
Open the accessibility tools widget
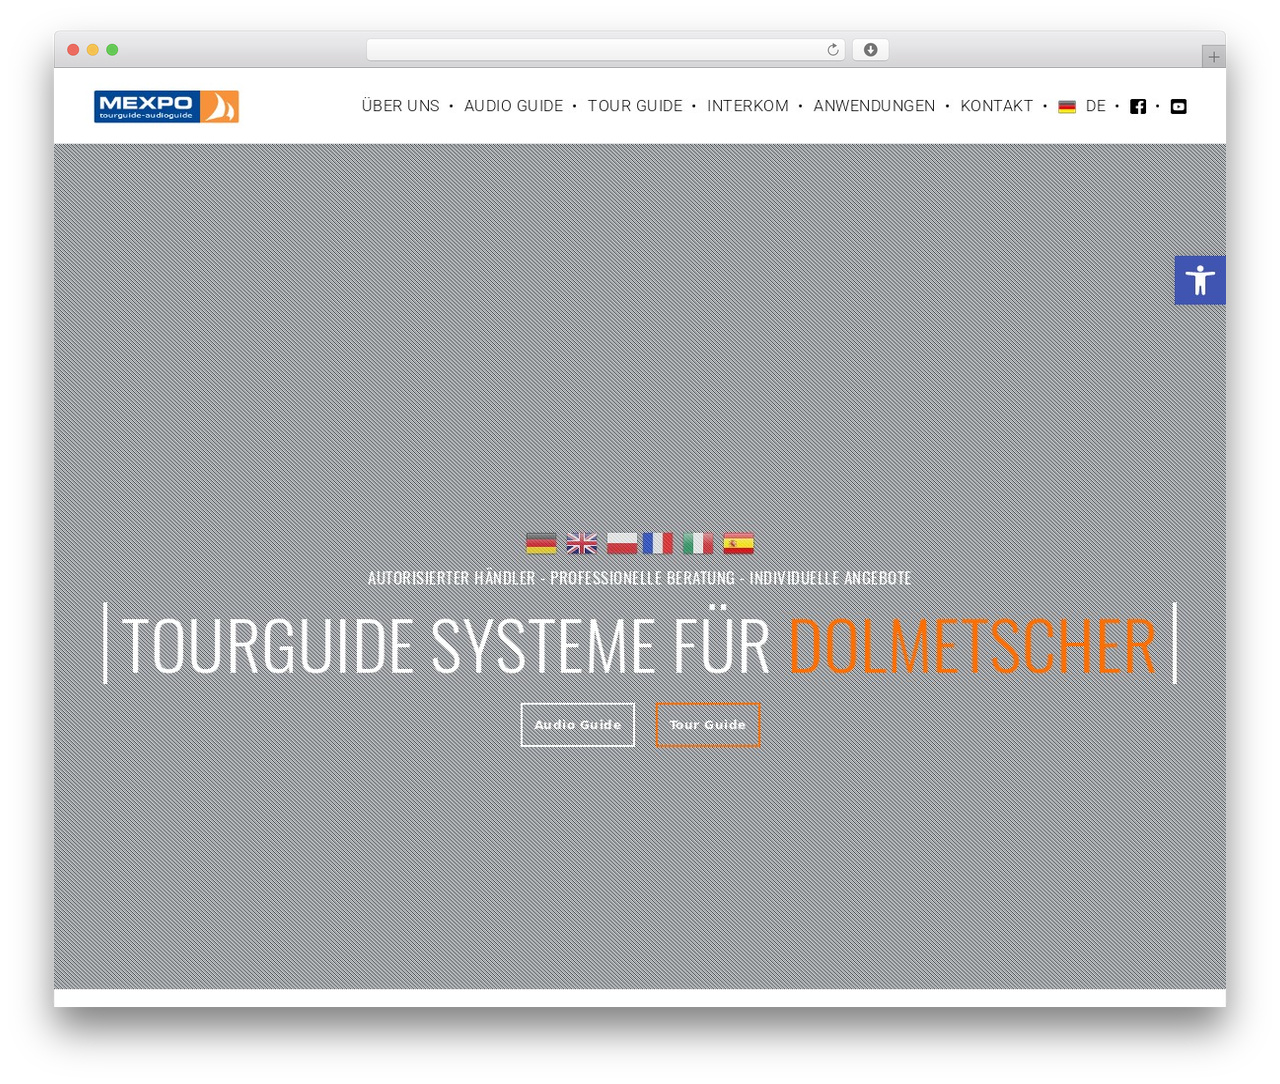click(1200, 280)
